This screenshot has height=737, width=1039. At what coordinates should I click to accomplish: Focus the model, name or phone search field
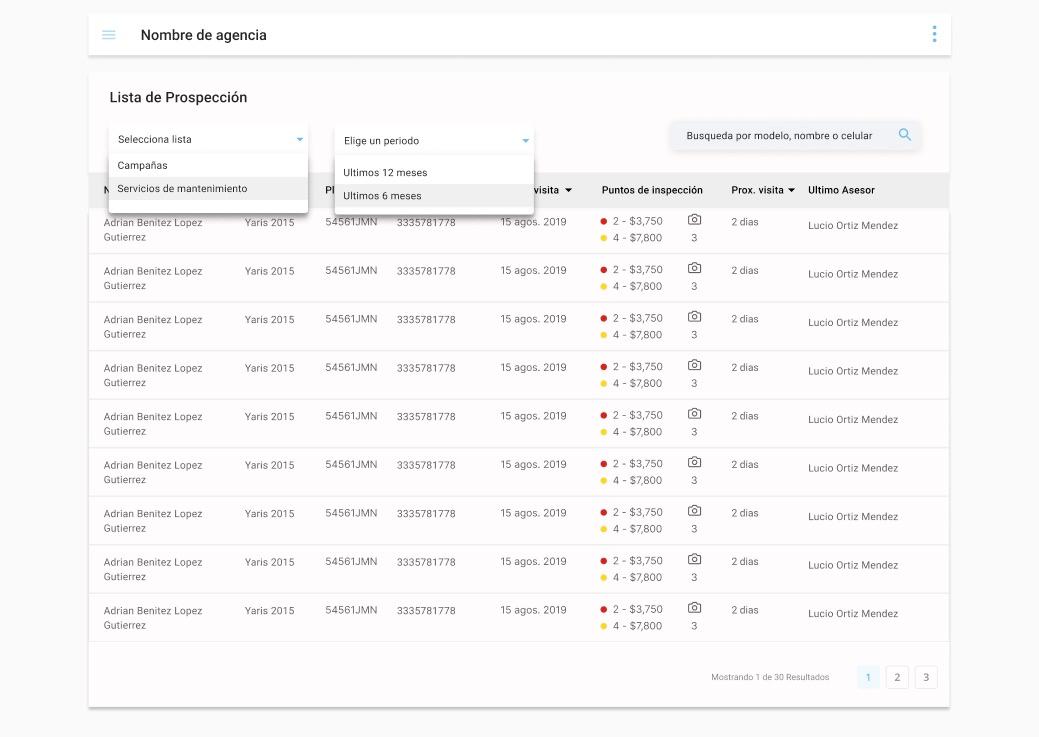794,136
